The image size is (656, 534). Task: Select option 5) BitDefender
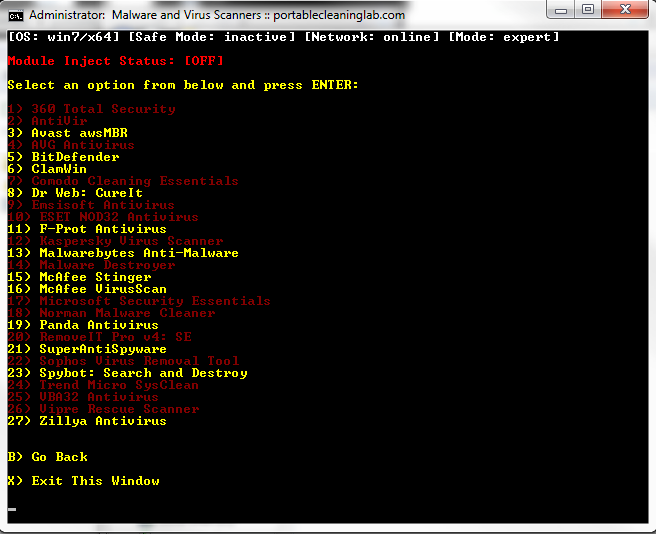(x=63, y=157)
